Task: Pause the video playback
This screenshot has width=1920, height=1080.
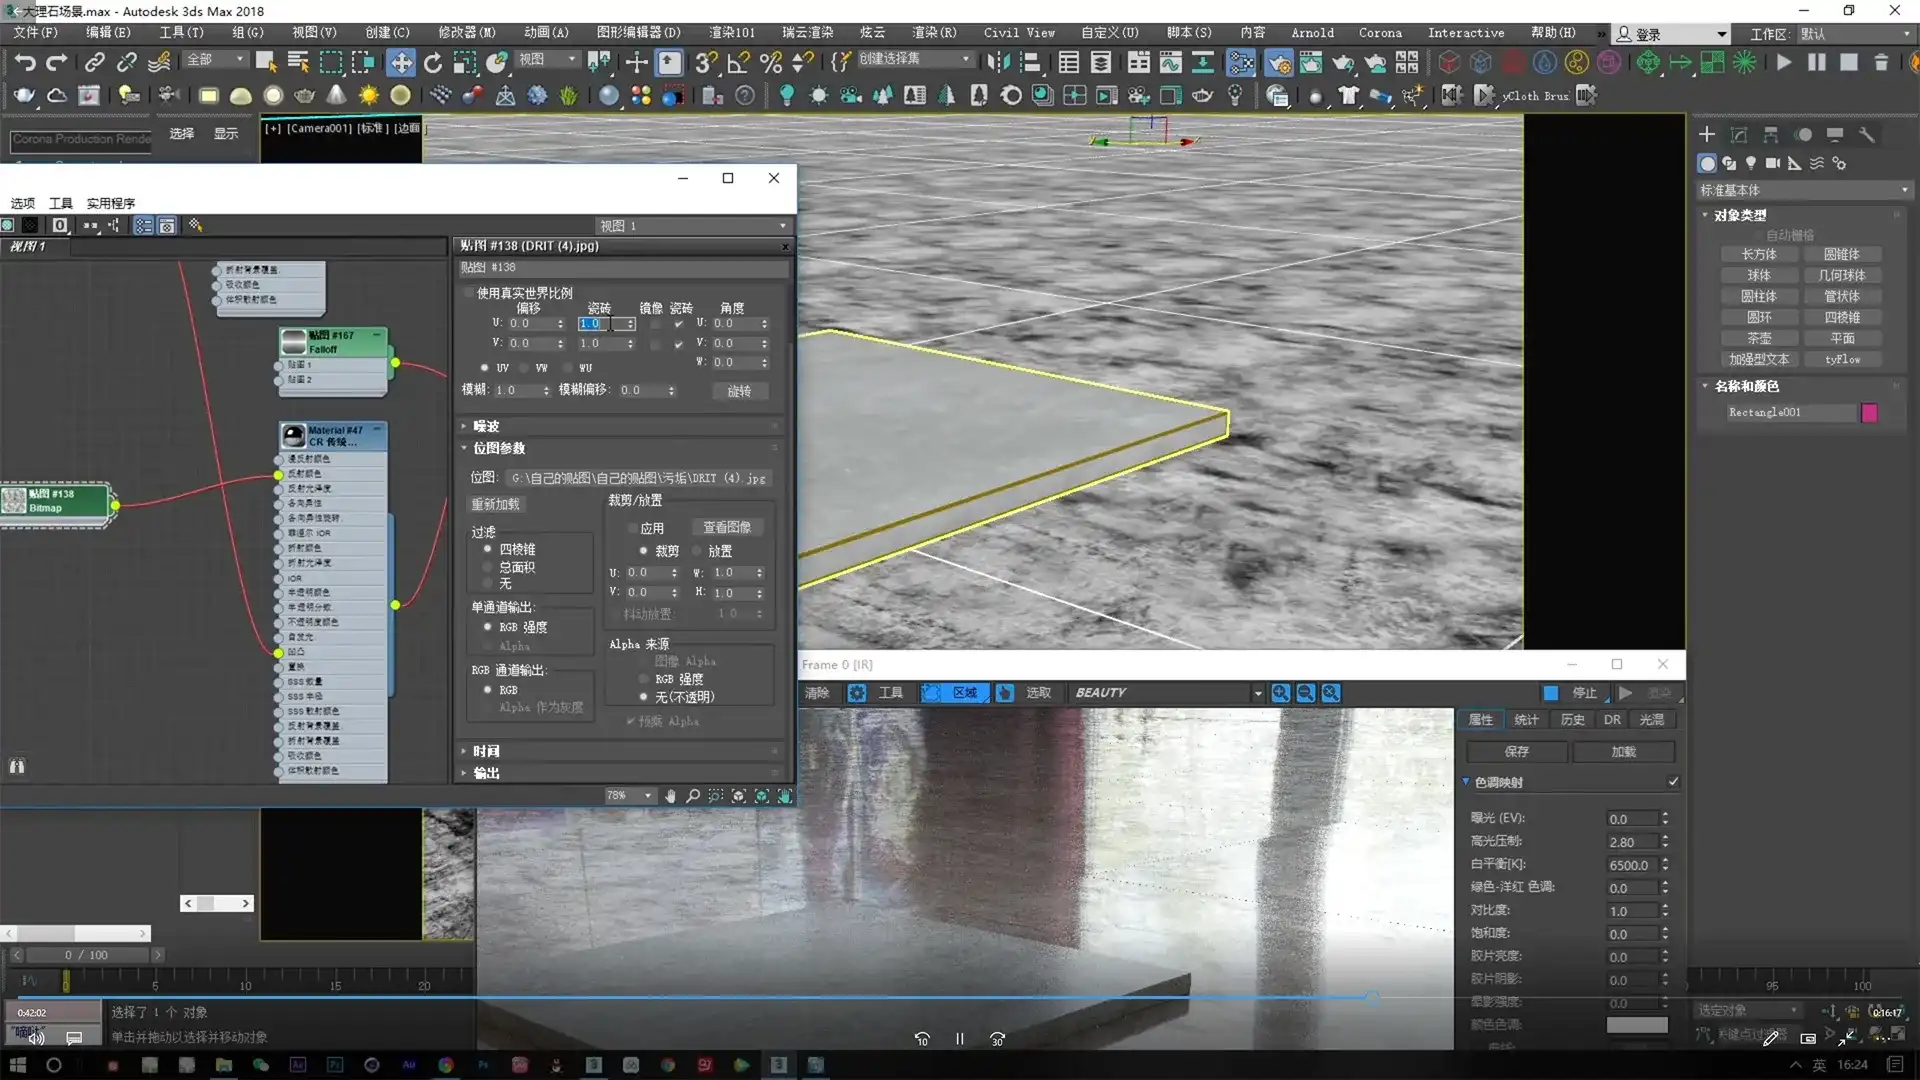Action: pyautogui.click(x=959, y=1039)
